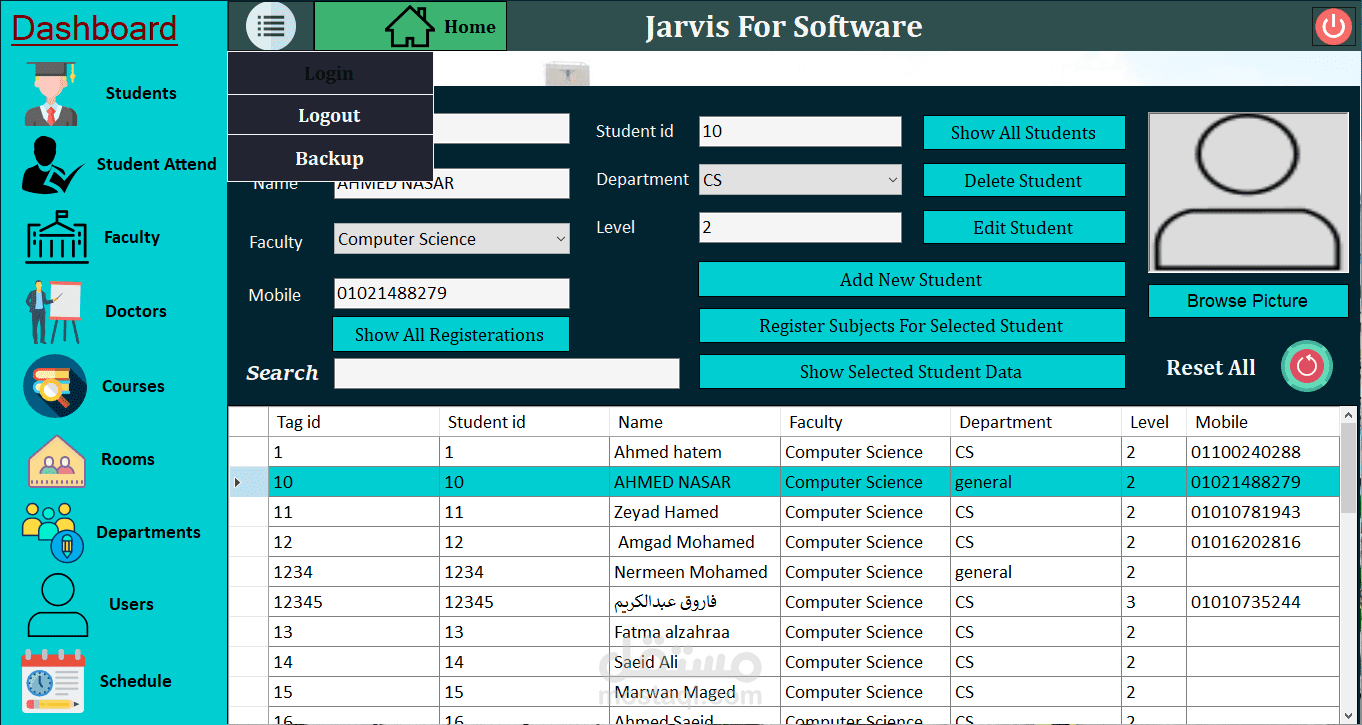Screen dimensions: 1362x725
Task: Click Register Subjects For Selected Student
Action: tap(912, 326)
